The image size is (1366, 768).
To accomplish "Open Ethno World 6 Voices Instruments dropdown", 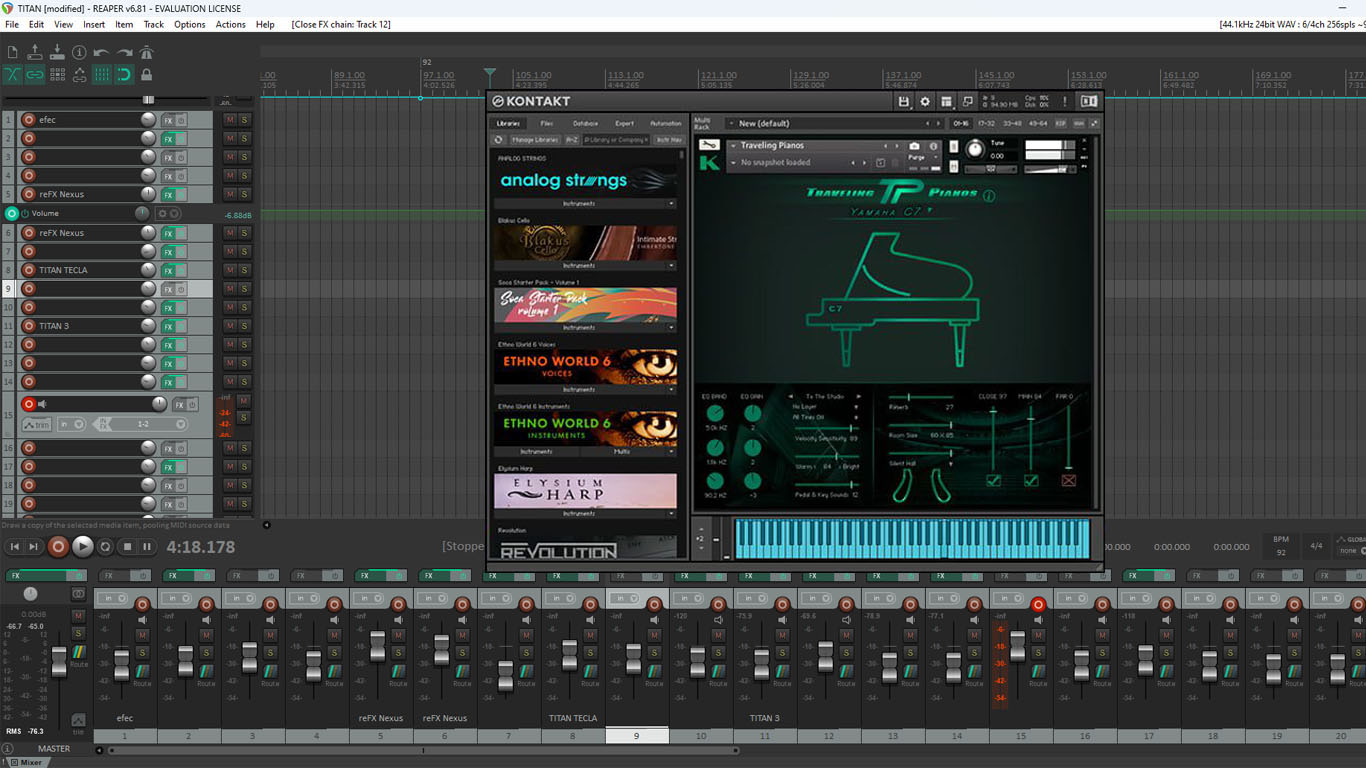I will (x=586, y=389).
